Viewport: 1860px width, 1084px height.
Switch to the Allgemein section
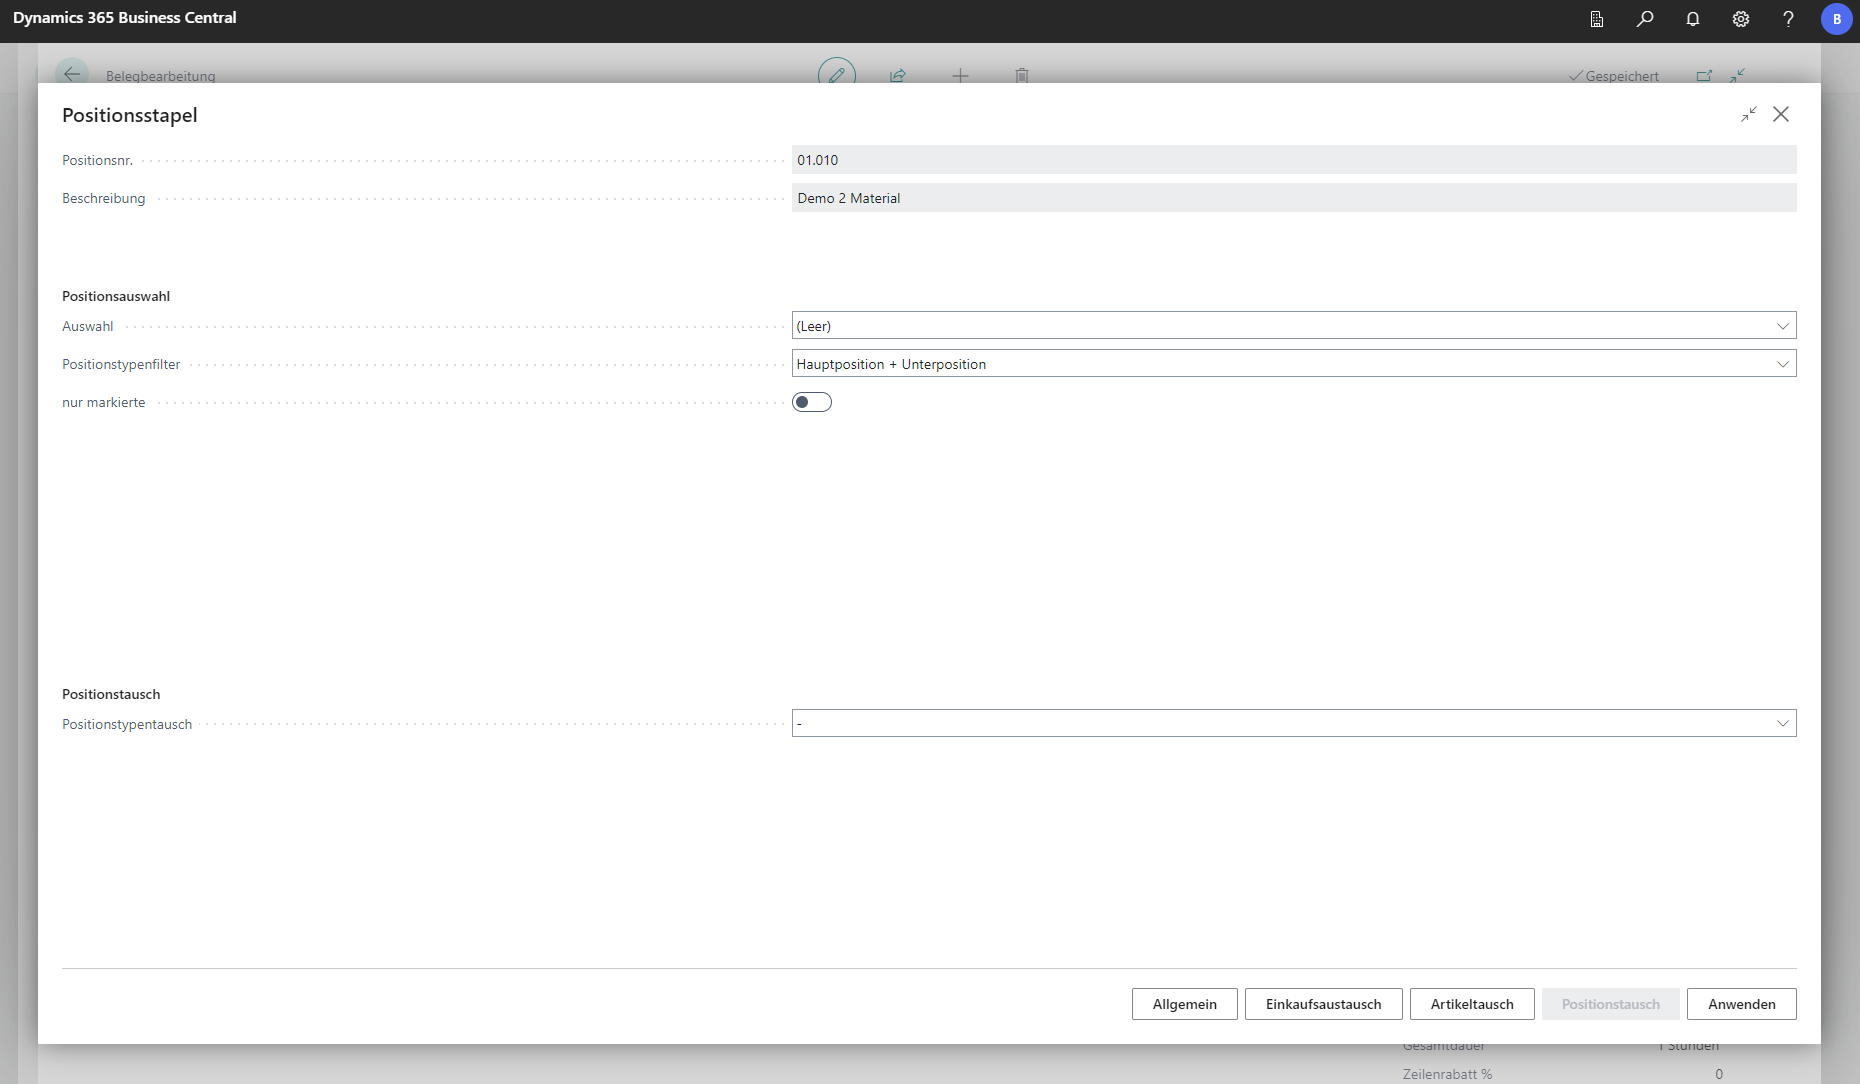[1184, 1004]
